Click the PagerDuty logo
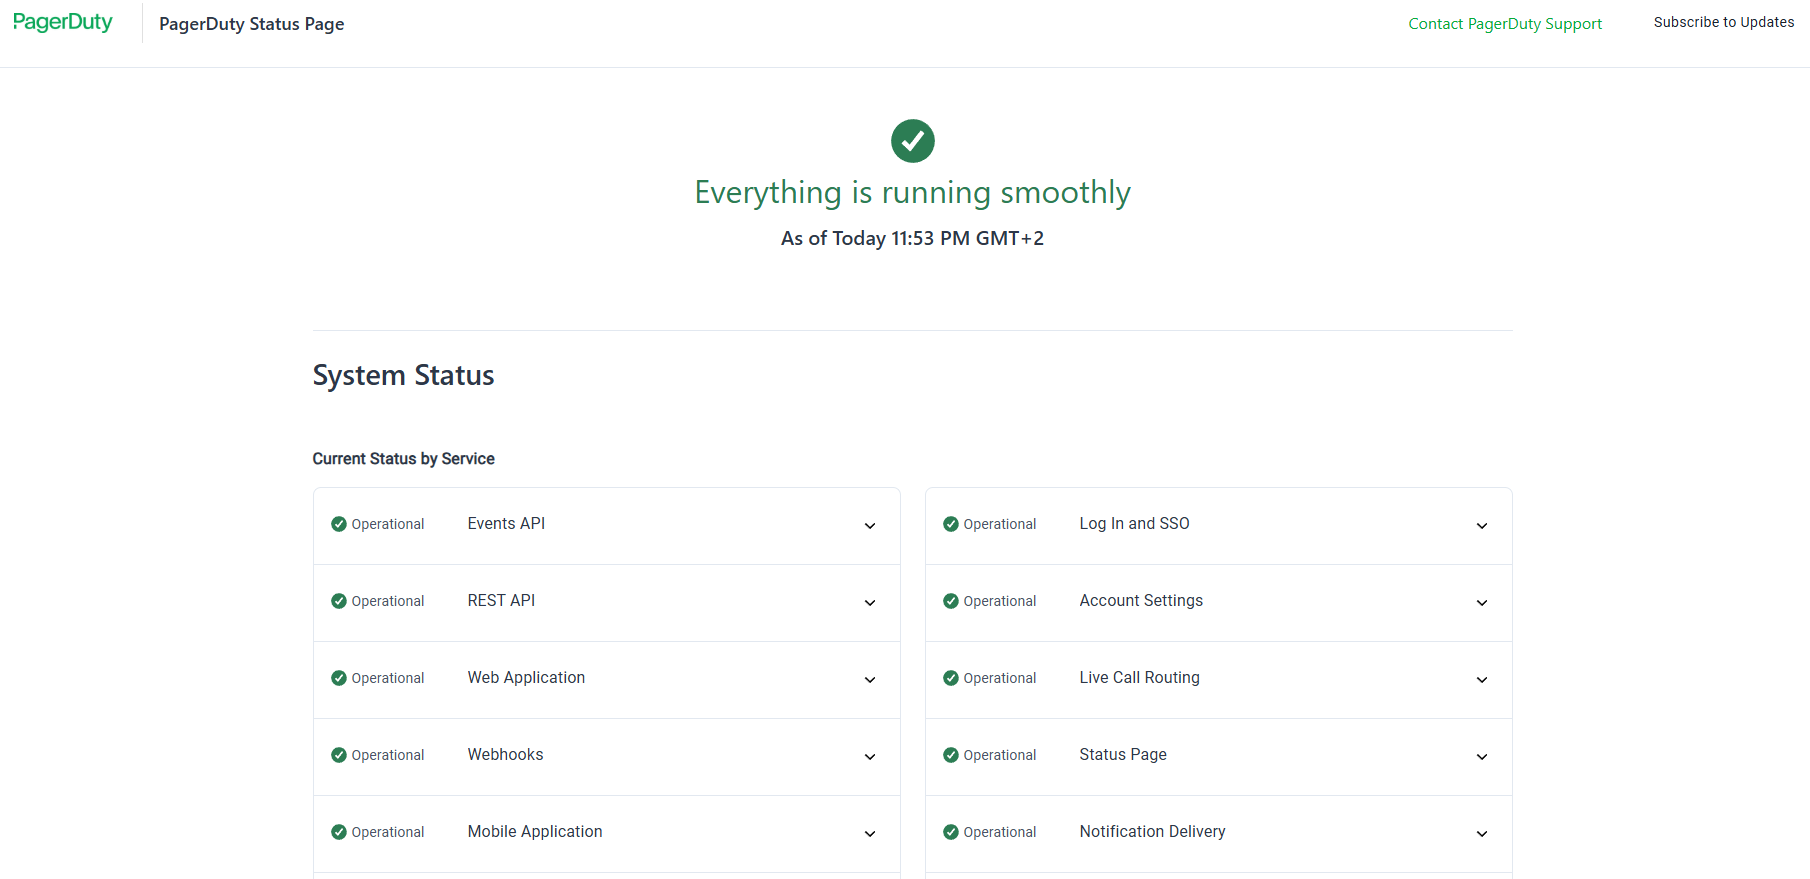Viewport: 1810px width, 879px height. [x=62, y=22]
